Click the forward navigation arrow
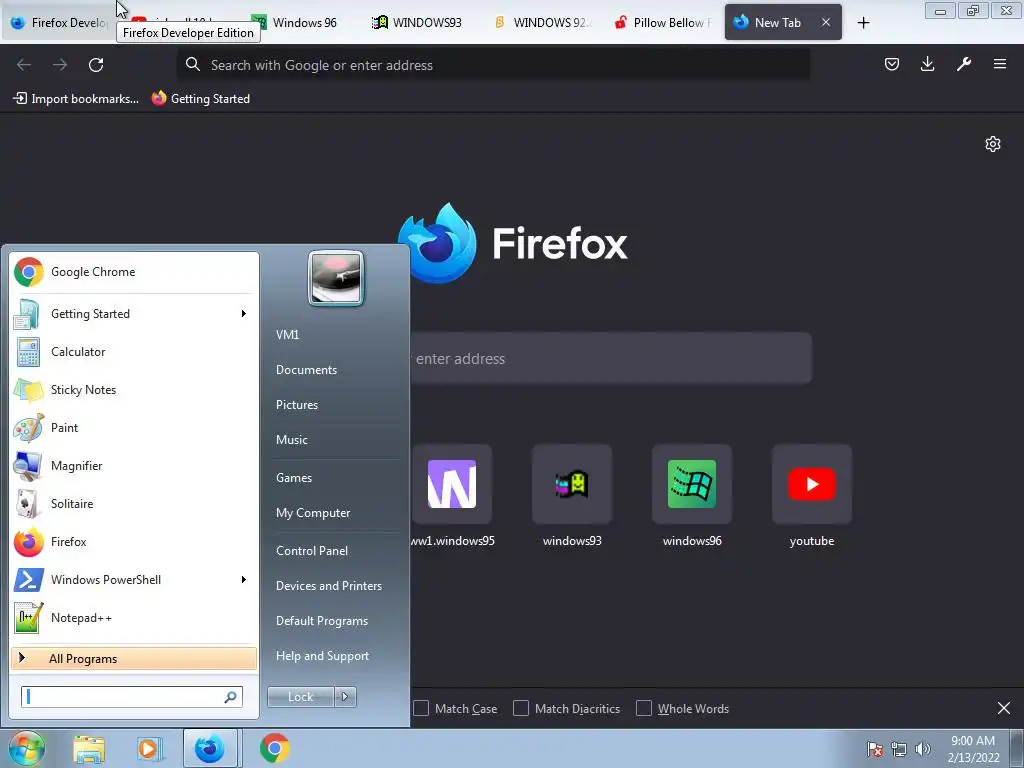 click(x=60, y=65)
